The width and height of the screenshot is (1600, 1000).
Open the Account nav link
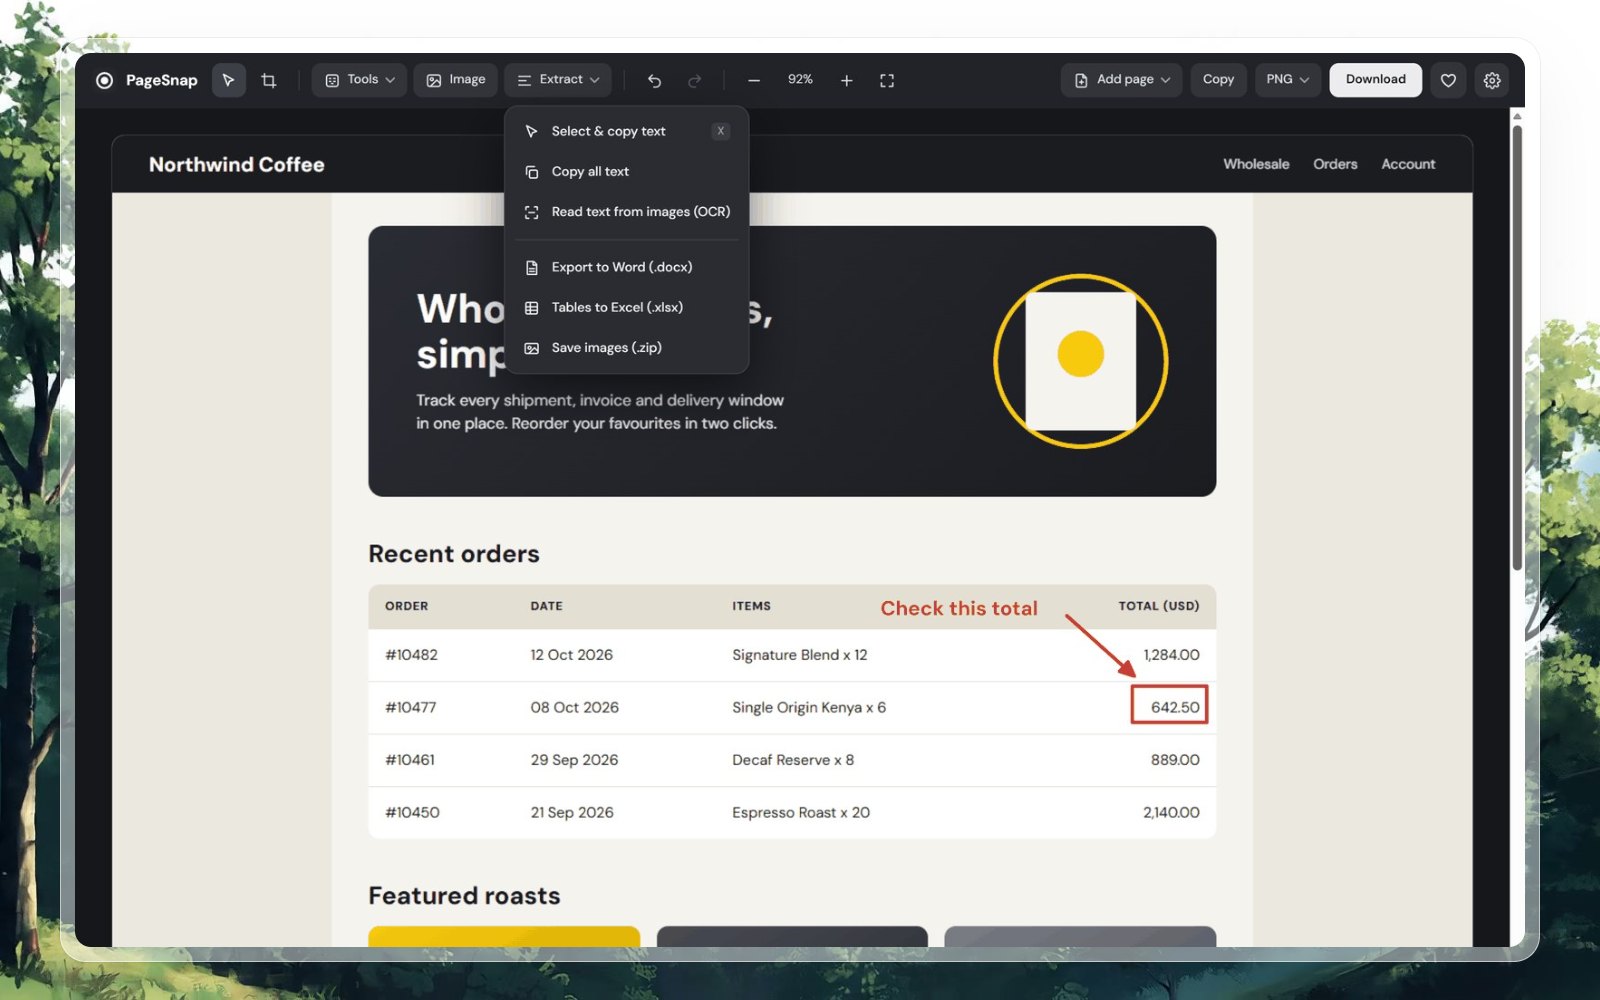[1408, 164]
